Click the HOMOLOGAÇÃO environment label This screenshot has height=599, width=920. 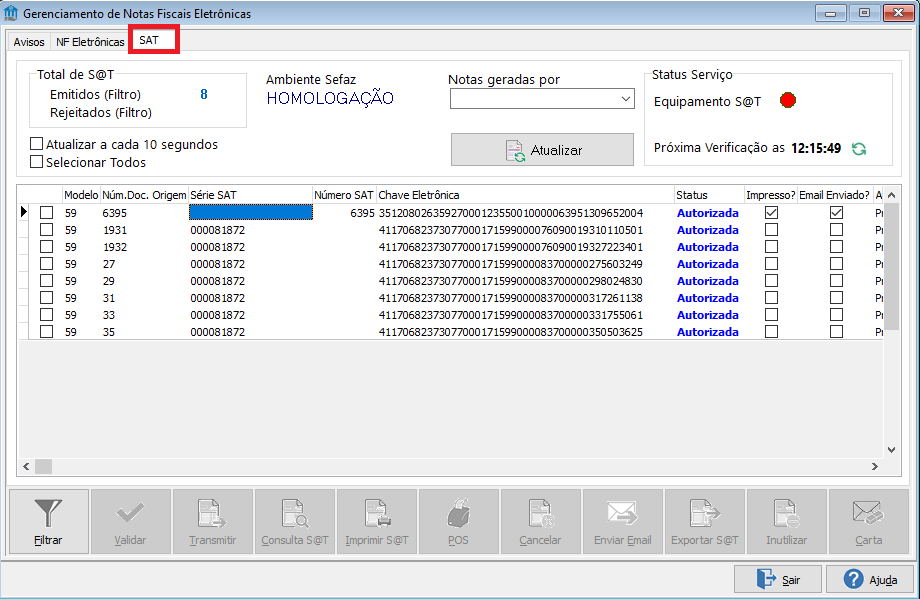tap(330, 98)
